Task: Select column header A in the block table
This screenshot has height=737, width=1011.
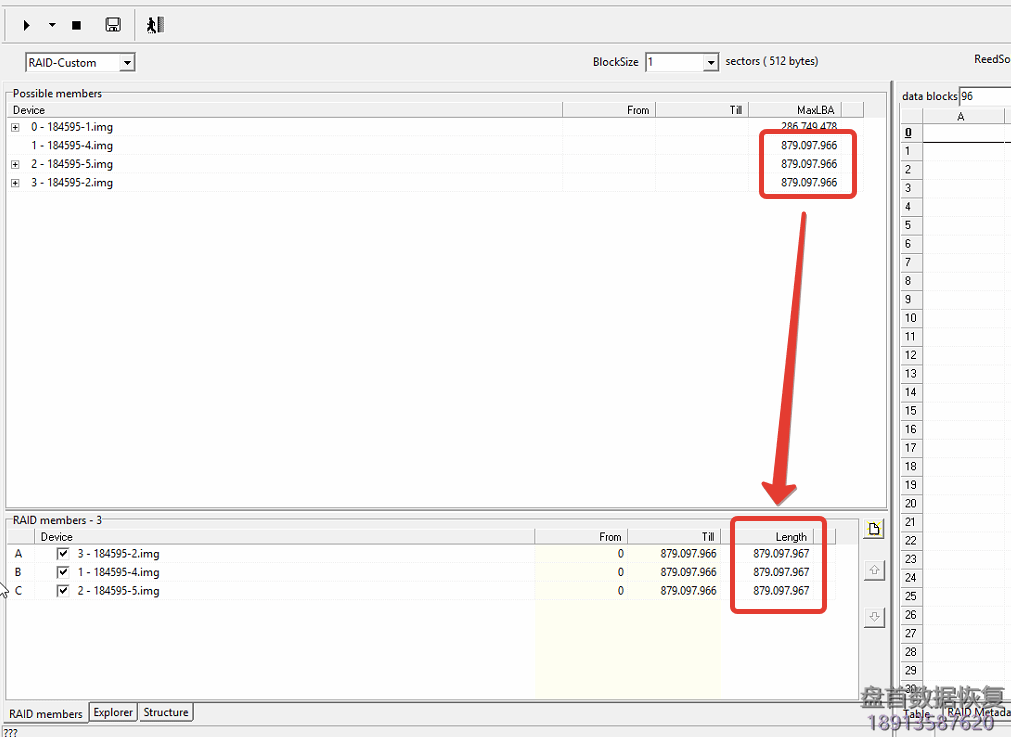Action: coord(959,116)
